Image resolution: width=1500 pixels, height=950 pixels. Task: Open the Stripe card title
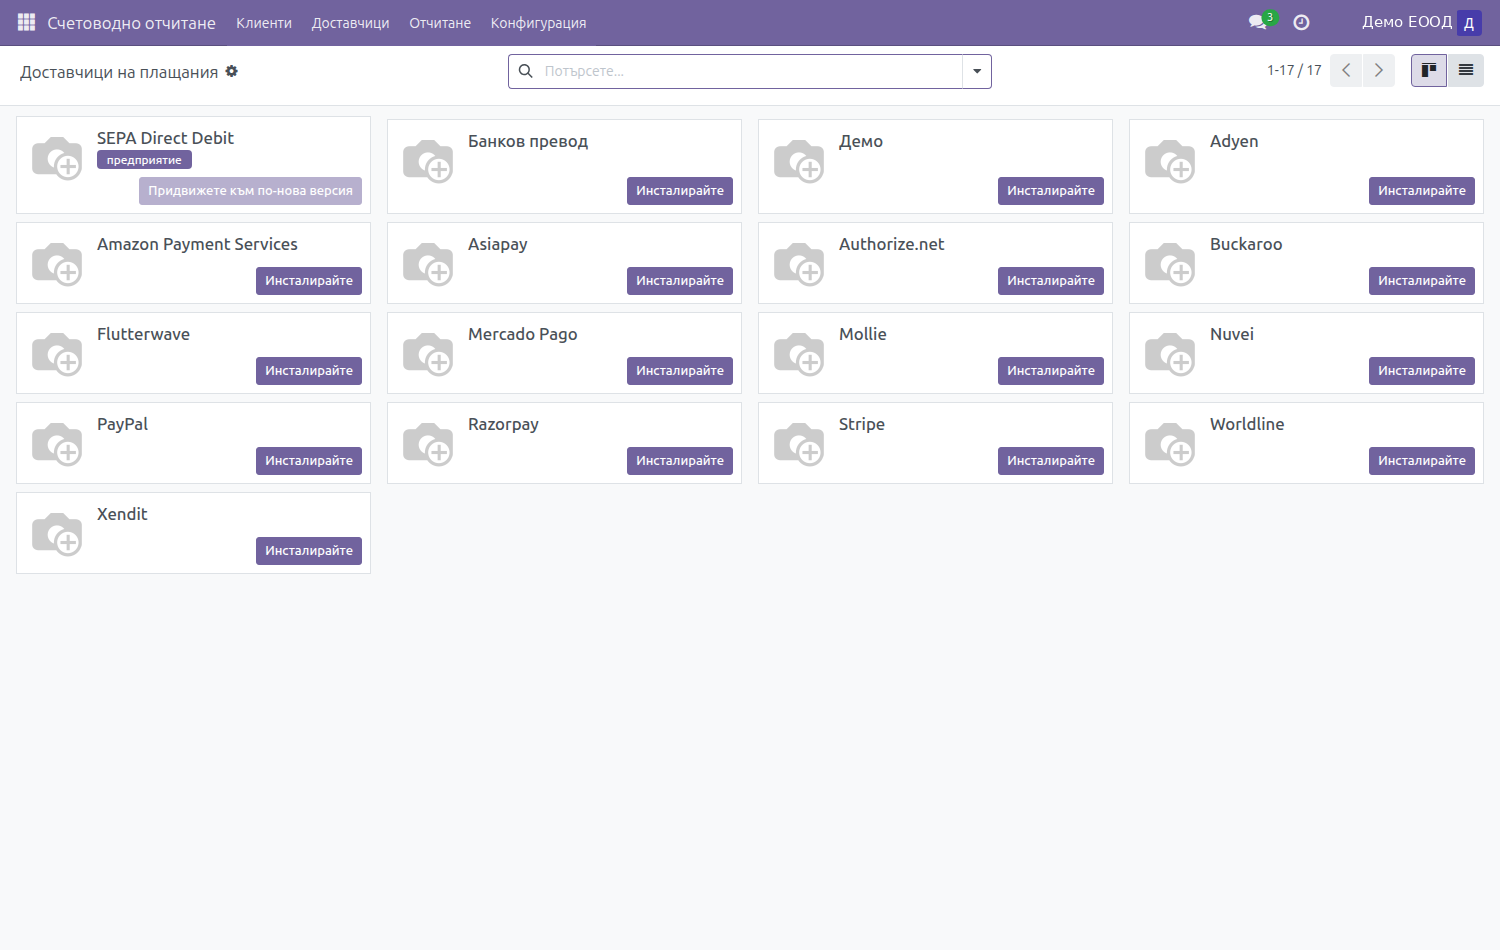click(x=862, y=424)
